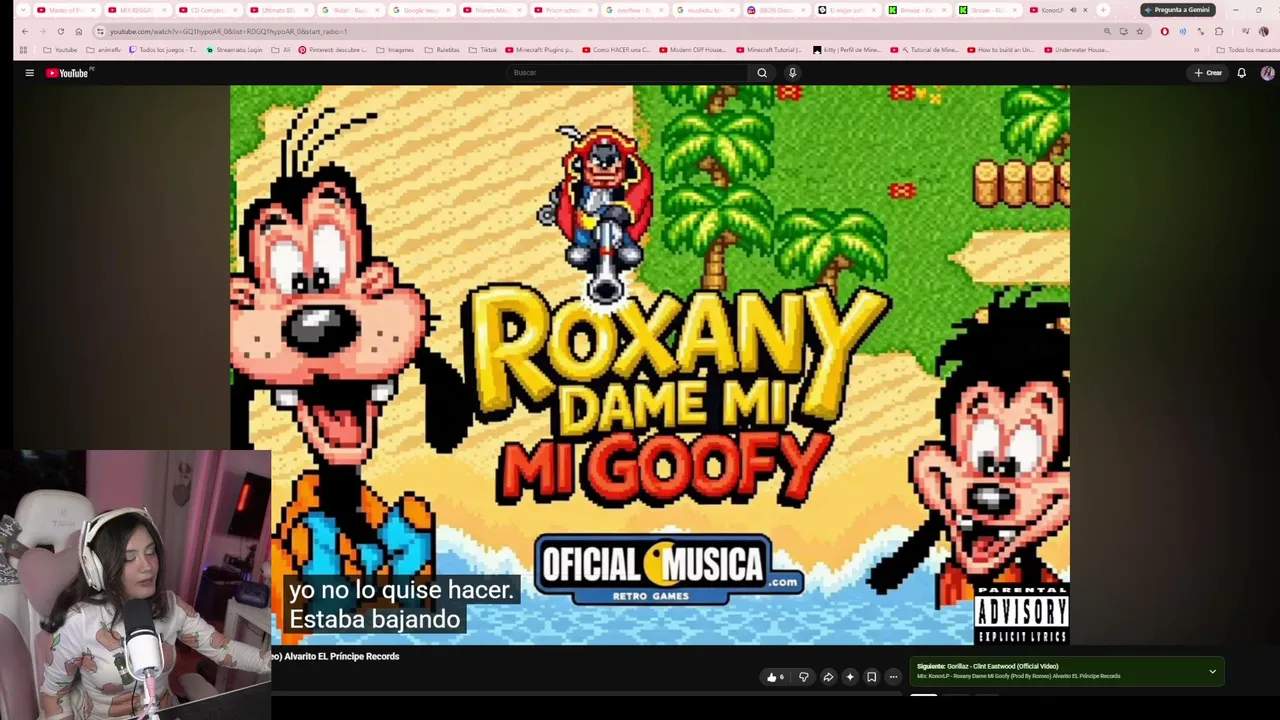Open the Imagenes bookmarks folder
1280x720 pixels.
pos(395,50)
